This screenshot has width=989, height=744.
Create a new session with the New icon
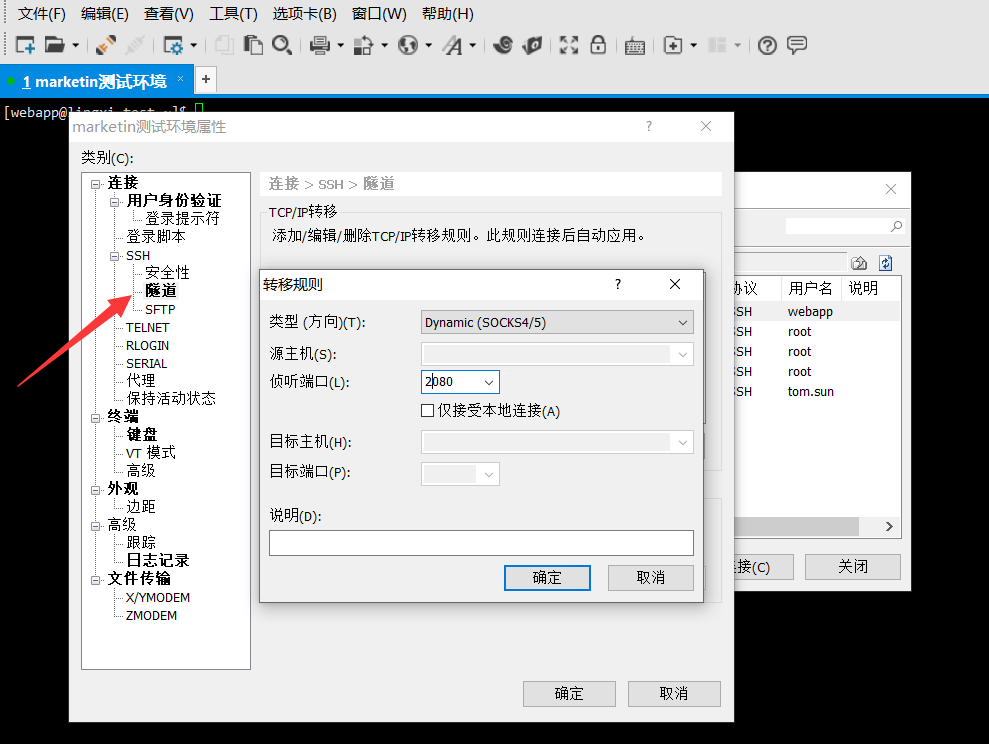coord(23,45)
